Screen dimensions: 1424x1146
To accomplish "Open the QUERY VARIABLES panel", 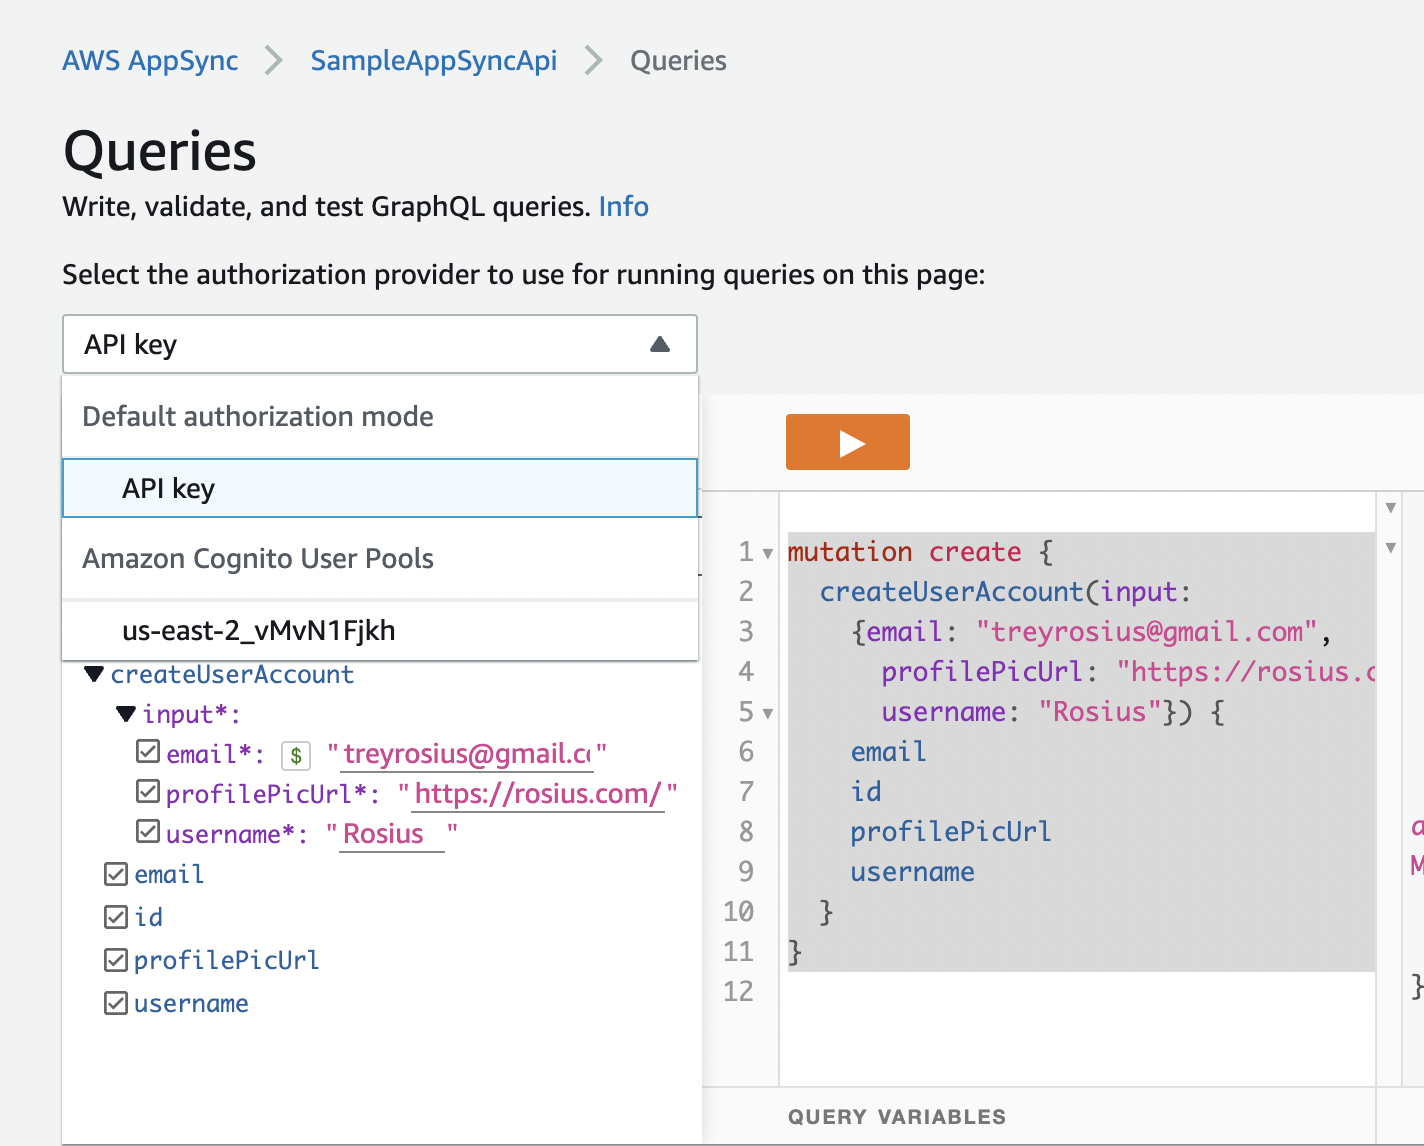I will pyautogui.click(x=897, y=1117).
